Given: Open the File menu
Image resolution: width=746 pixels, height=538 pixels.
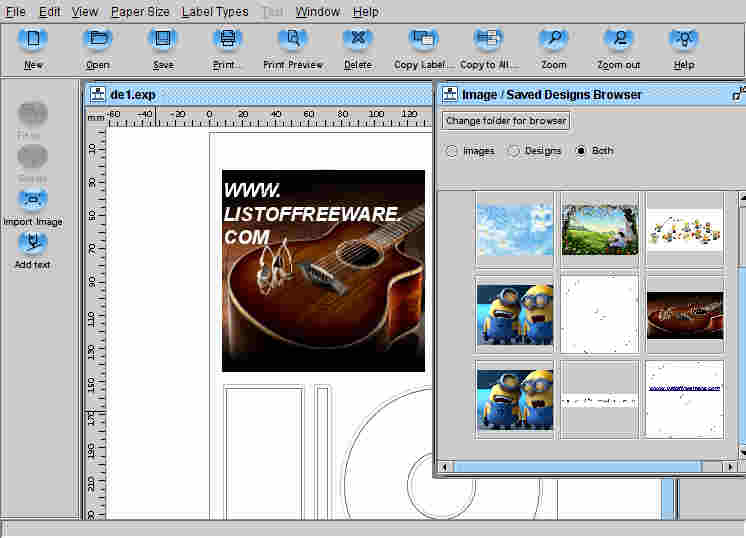Looking at the screenshot, I should pyautogui.click(x=15, y=11).
